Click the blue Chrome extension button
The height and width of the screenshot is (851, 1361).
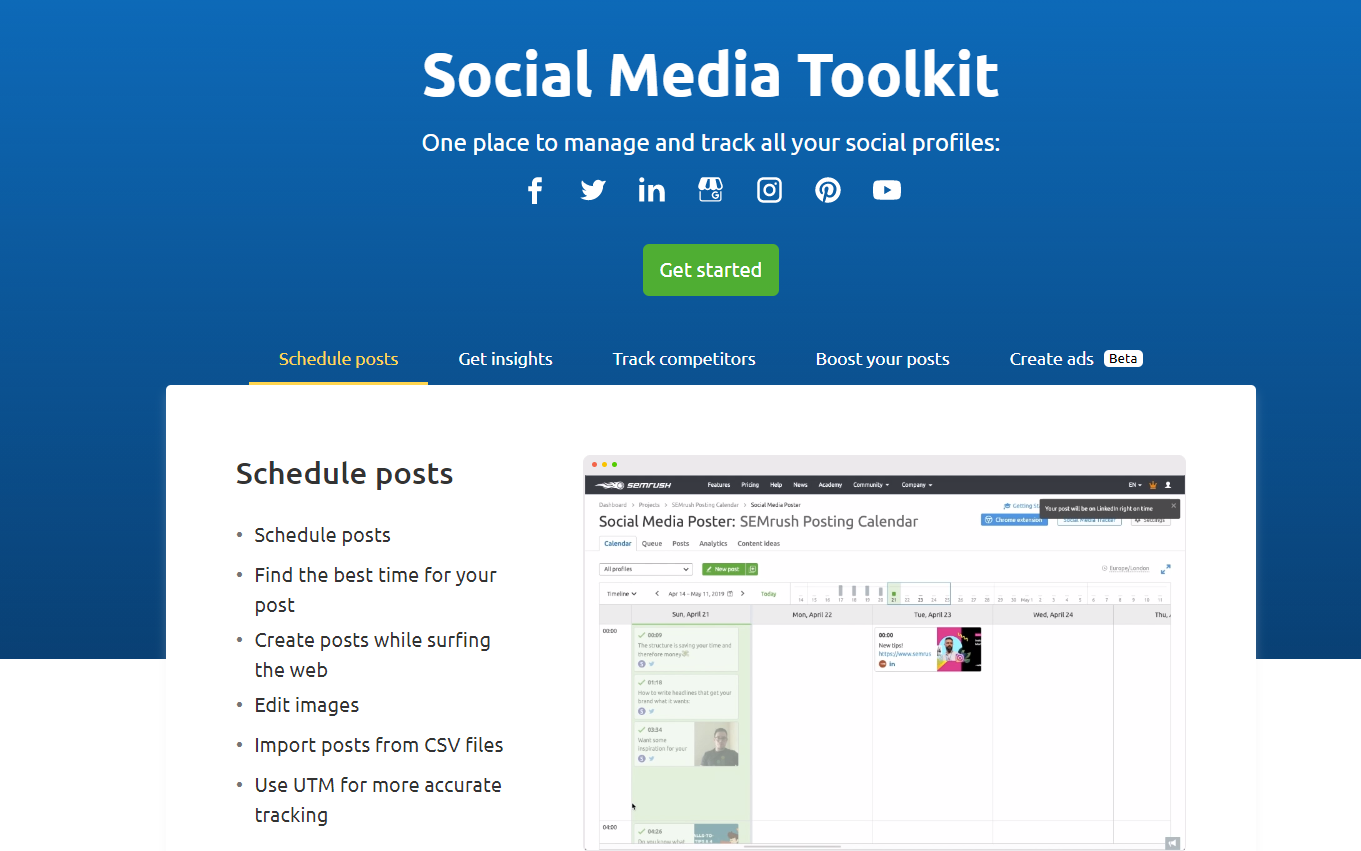coord(1014,520)
